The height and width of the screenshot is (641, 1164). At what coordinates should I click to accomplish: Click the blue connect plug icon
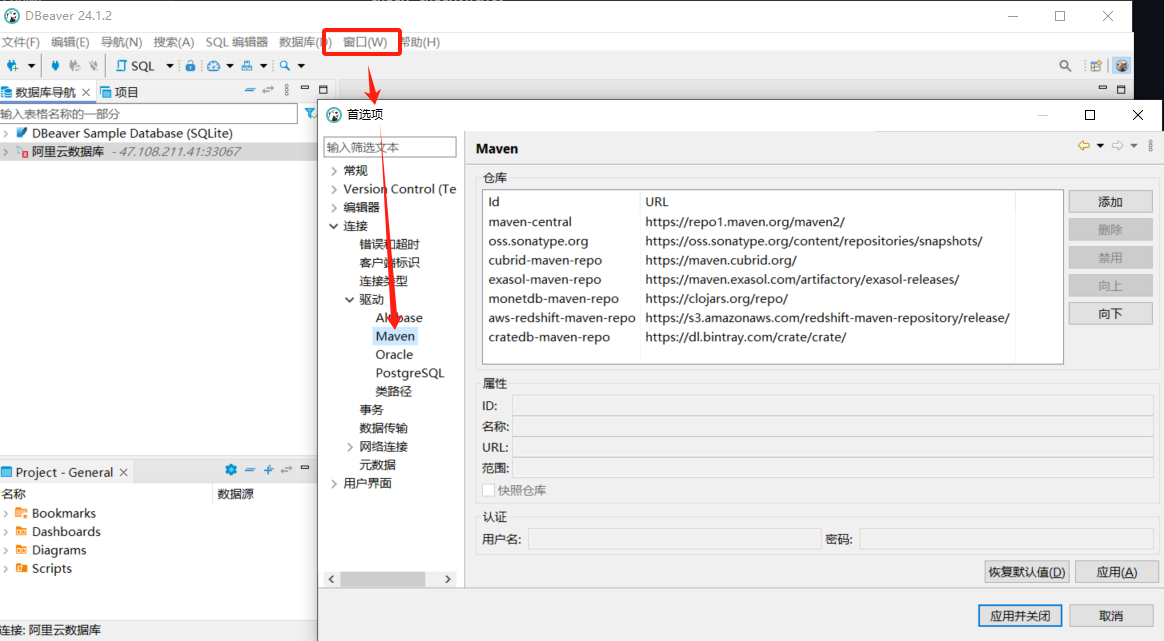(55, 65)
